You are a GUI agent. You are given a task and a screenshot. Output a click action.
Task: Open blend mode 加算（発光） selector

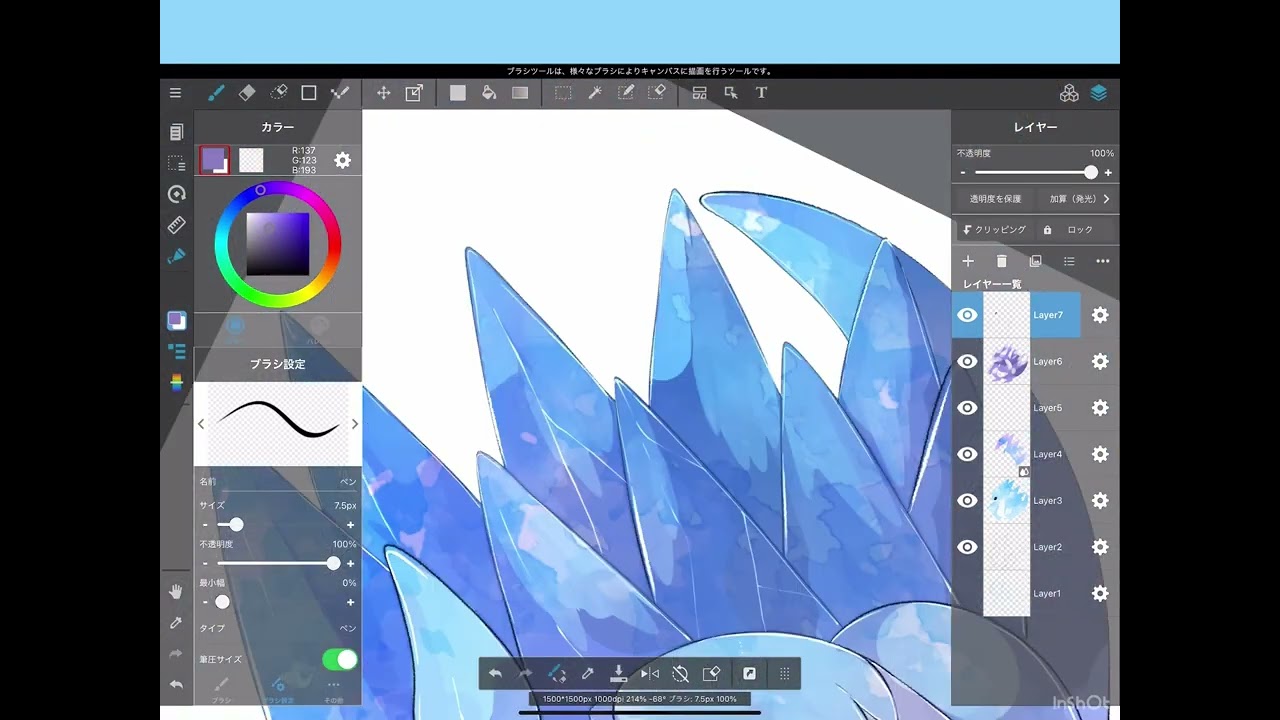tap(1078, 199)
